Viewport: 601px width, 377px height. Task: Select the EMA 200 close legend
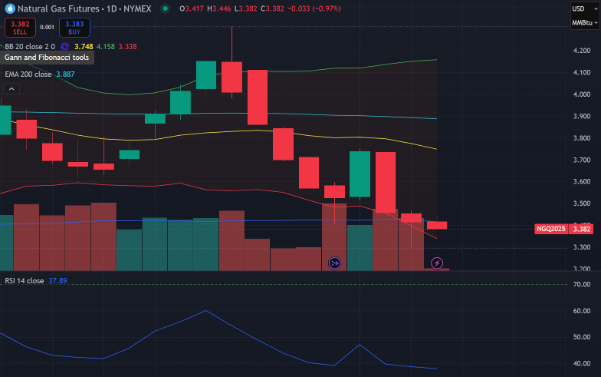tap(28, 74)
